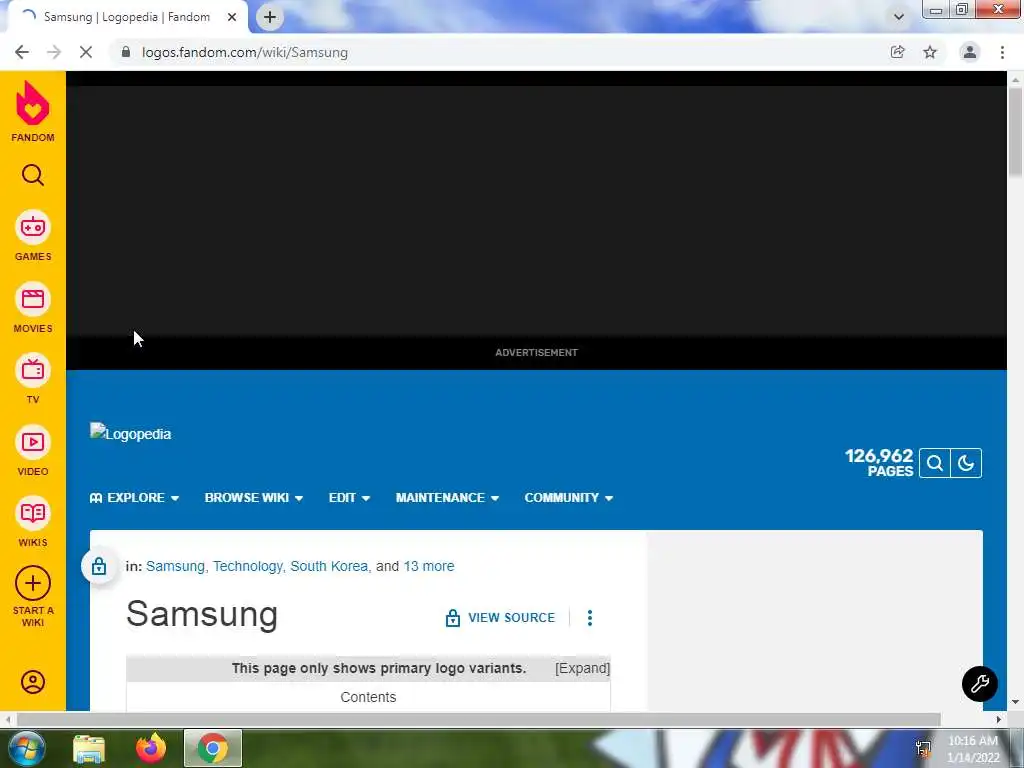The width and height of the screenshot is (1024, 768).
Task: Select the Samsung Logopedia browser tab
Action: 127,17
